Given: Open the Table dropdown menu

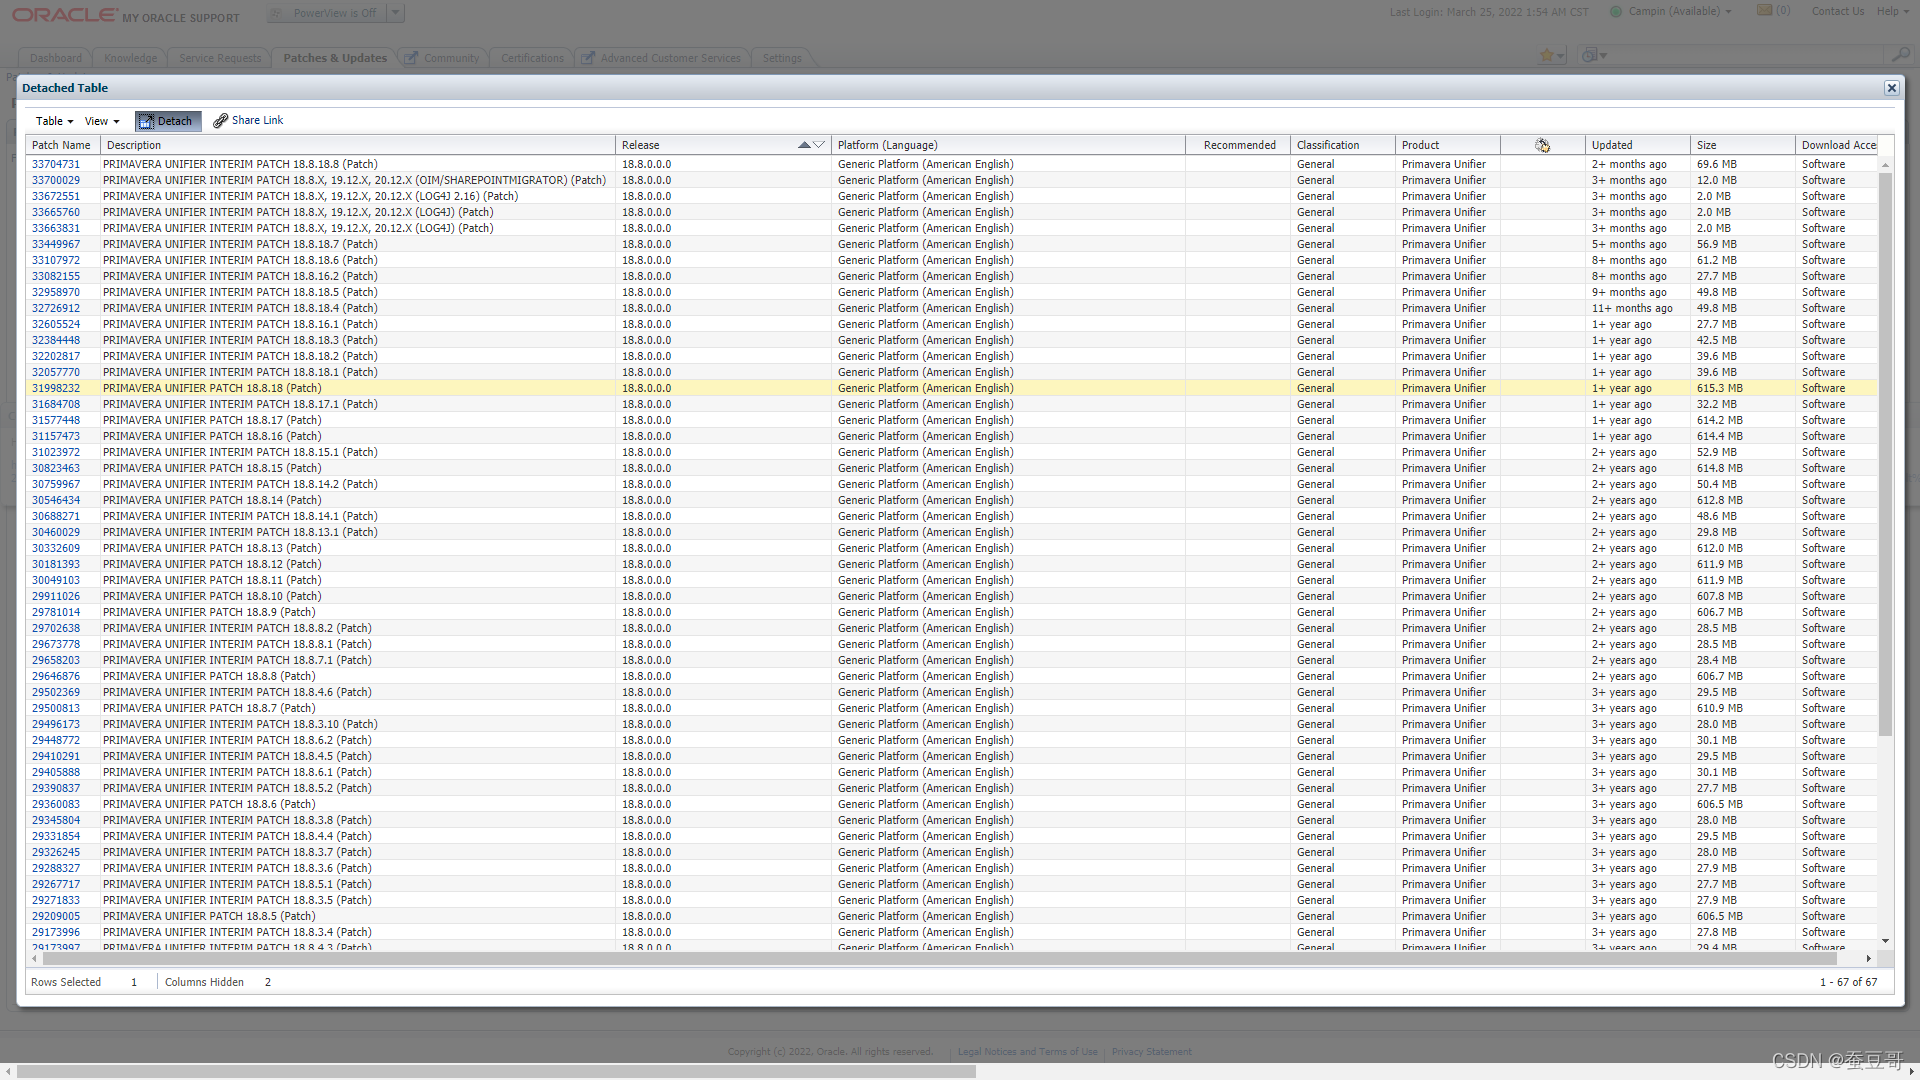Looking at the screenshot, I should point(54,121).
